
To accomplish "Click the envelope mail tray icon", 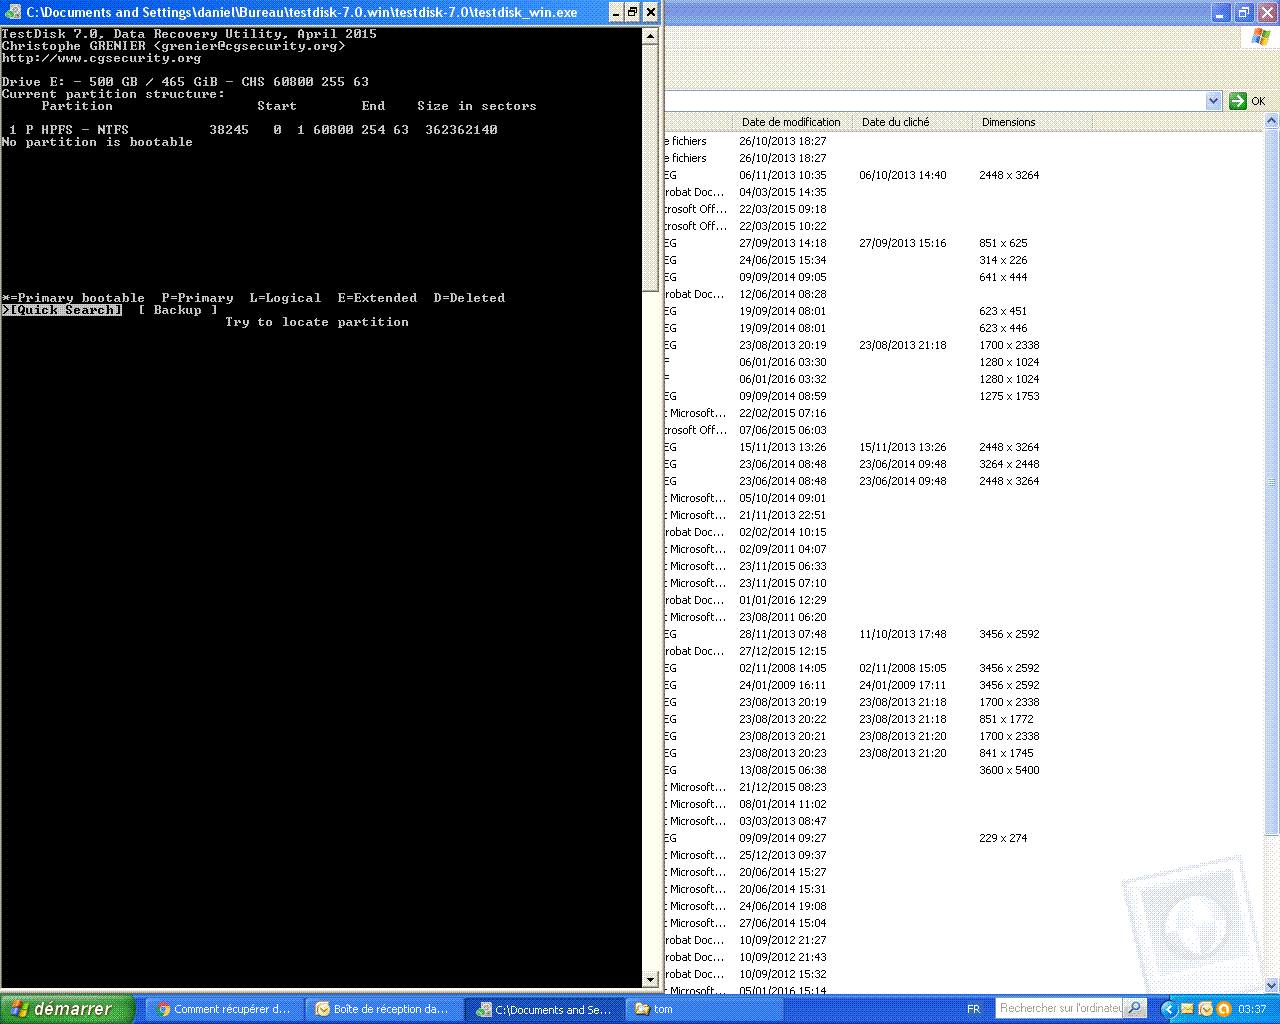I will point(1187,1009).
